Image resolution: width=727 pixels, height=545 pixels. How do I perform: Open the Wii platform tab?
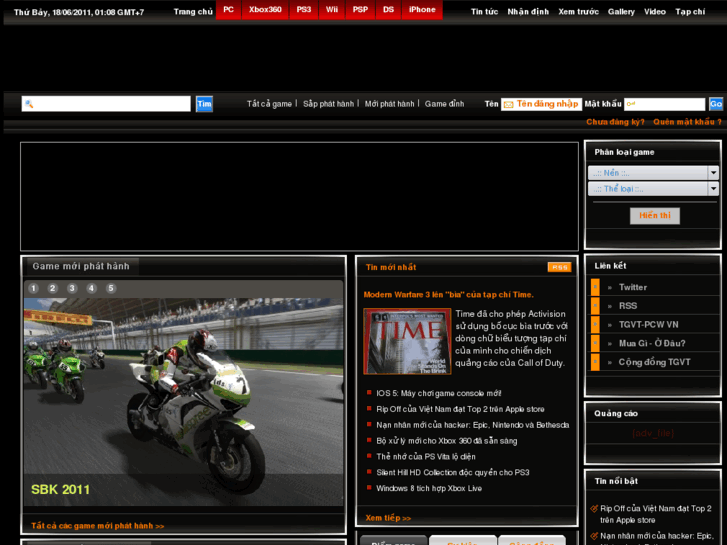(332, 10)
